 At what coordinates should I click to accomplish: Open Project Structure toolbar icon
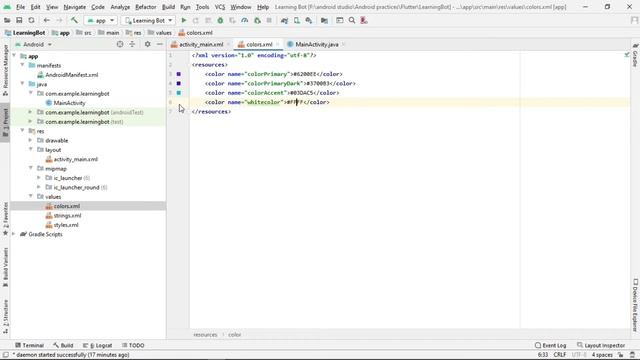point(324,20)
